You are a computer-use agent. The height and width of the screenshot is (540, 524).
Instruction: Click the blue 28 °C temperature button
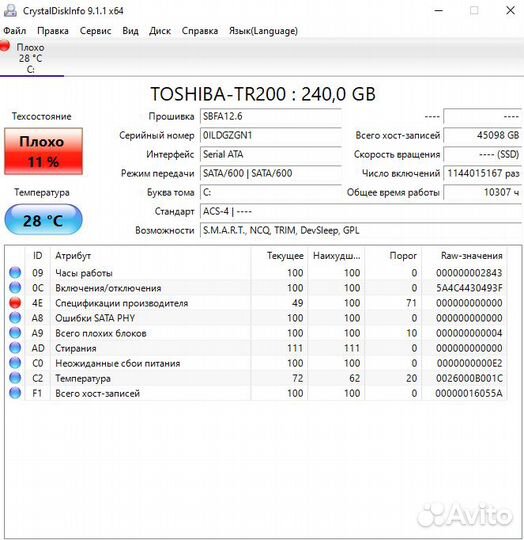point(43,220)
